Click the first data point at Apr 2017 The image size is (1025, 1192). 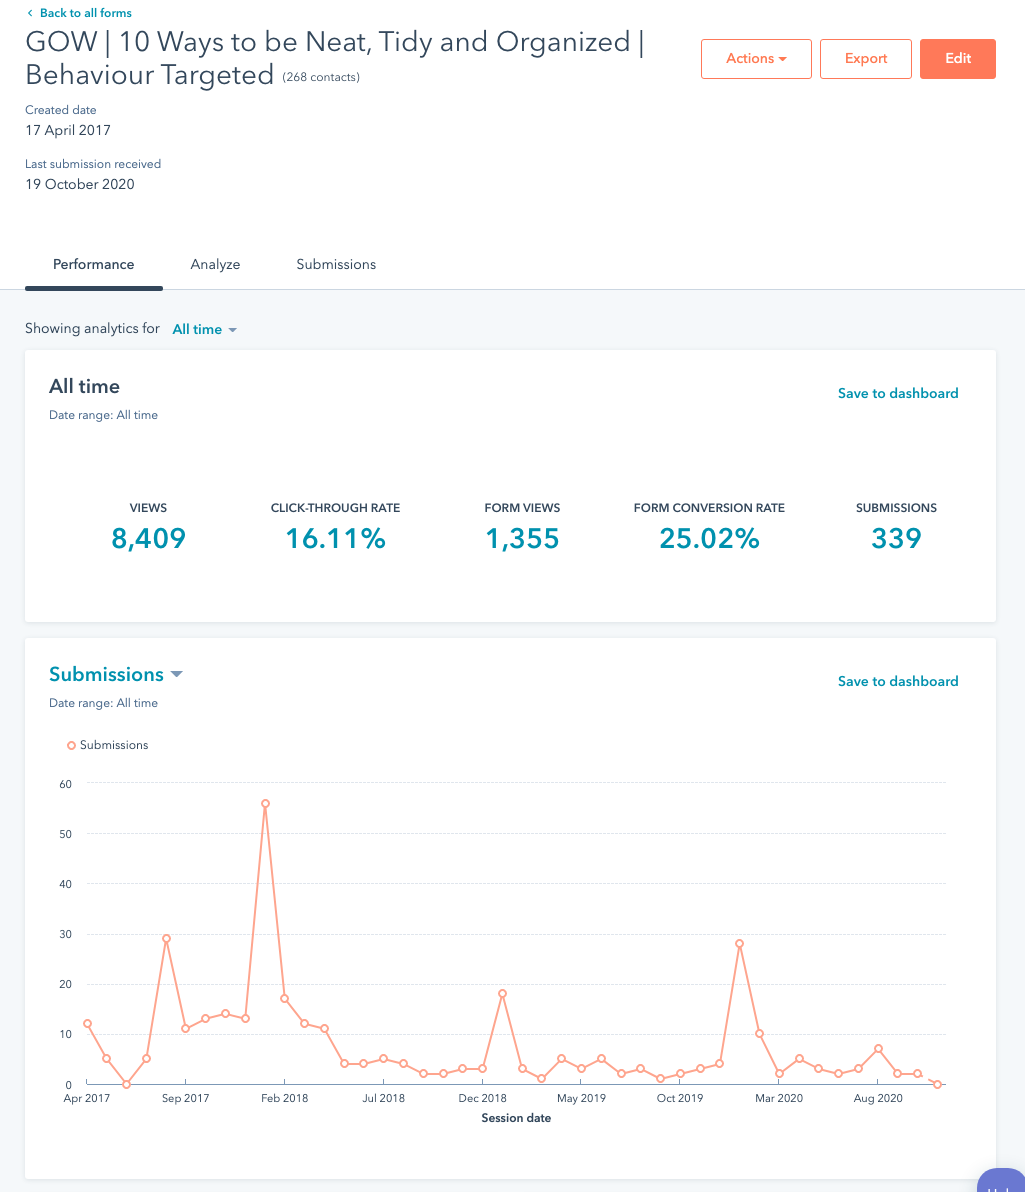[x=87, y=1023]
